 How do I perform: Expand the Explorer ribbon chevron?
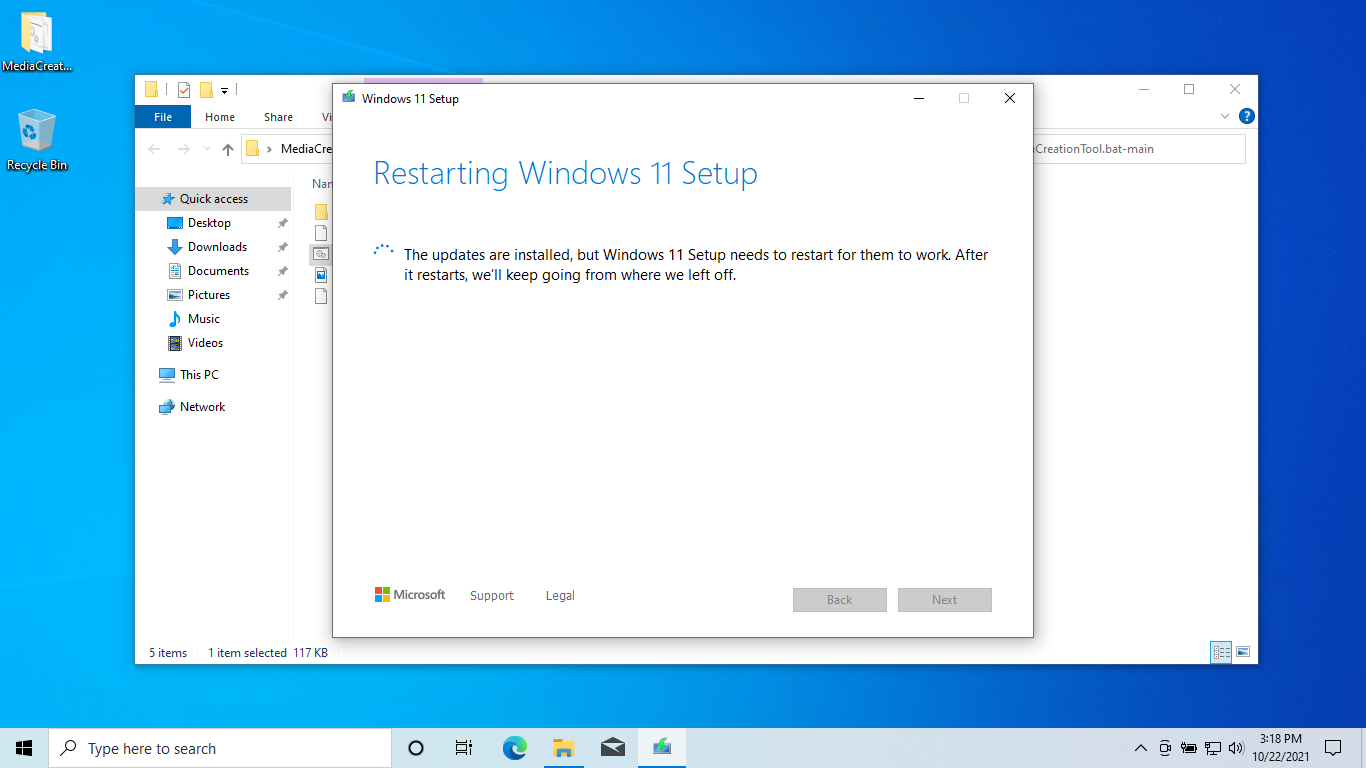click(1225, 116)
